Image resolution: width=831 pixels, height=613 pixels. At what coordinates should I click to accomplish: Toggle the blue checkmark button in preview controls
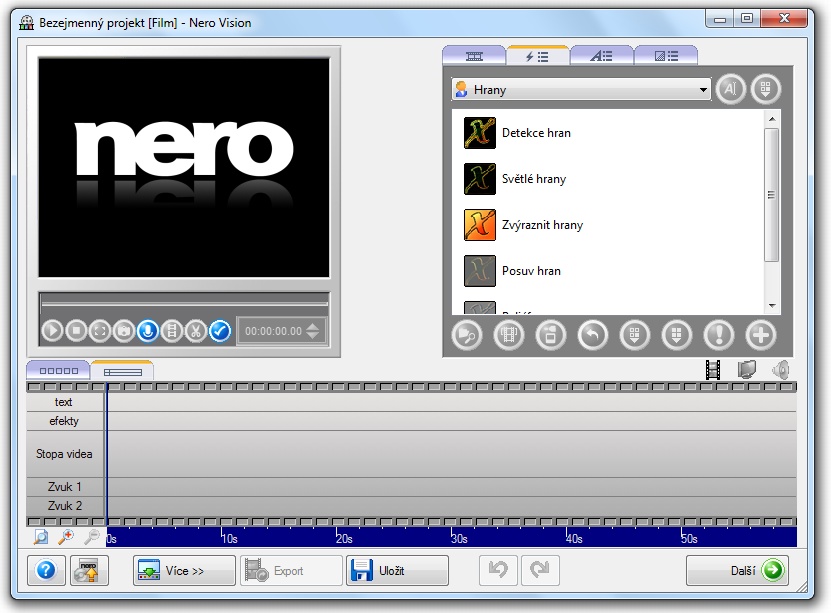[220, 331]
